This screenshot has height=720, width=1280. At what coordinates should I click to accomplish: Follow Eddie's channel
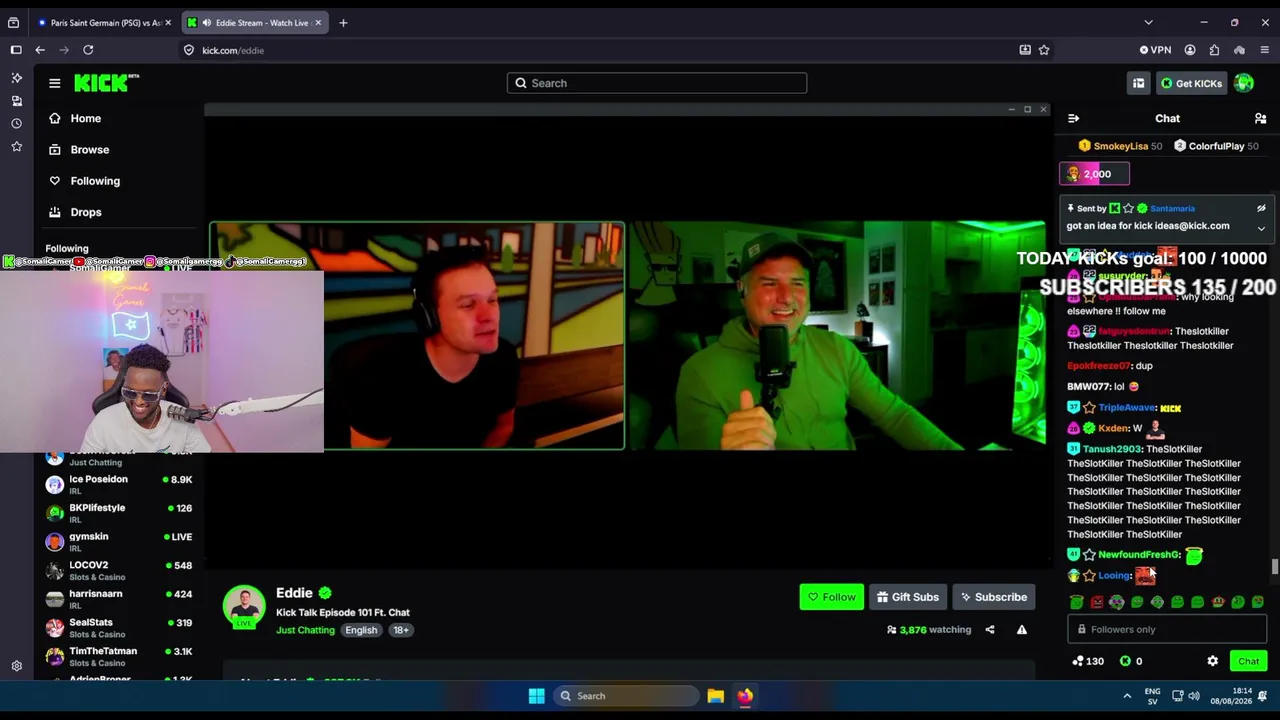[x=832, y=597]
